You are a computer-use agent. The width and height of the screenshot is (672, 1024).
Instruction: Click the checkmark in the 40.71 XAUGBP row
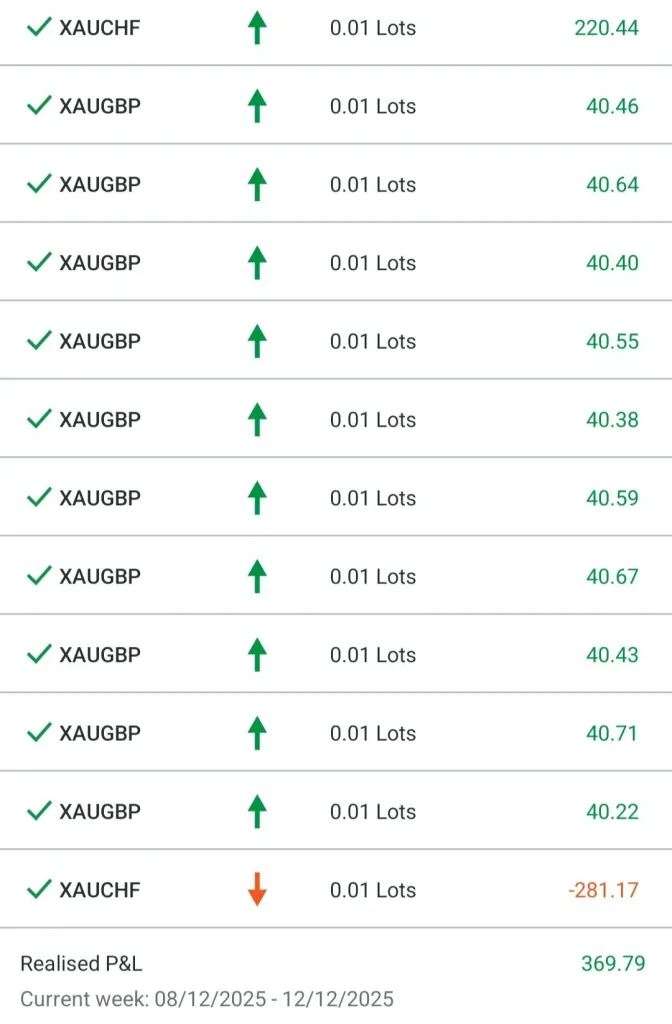(x=39, y=733)
